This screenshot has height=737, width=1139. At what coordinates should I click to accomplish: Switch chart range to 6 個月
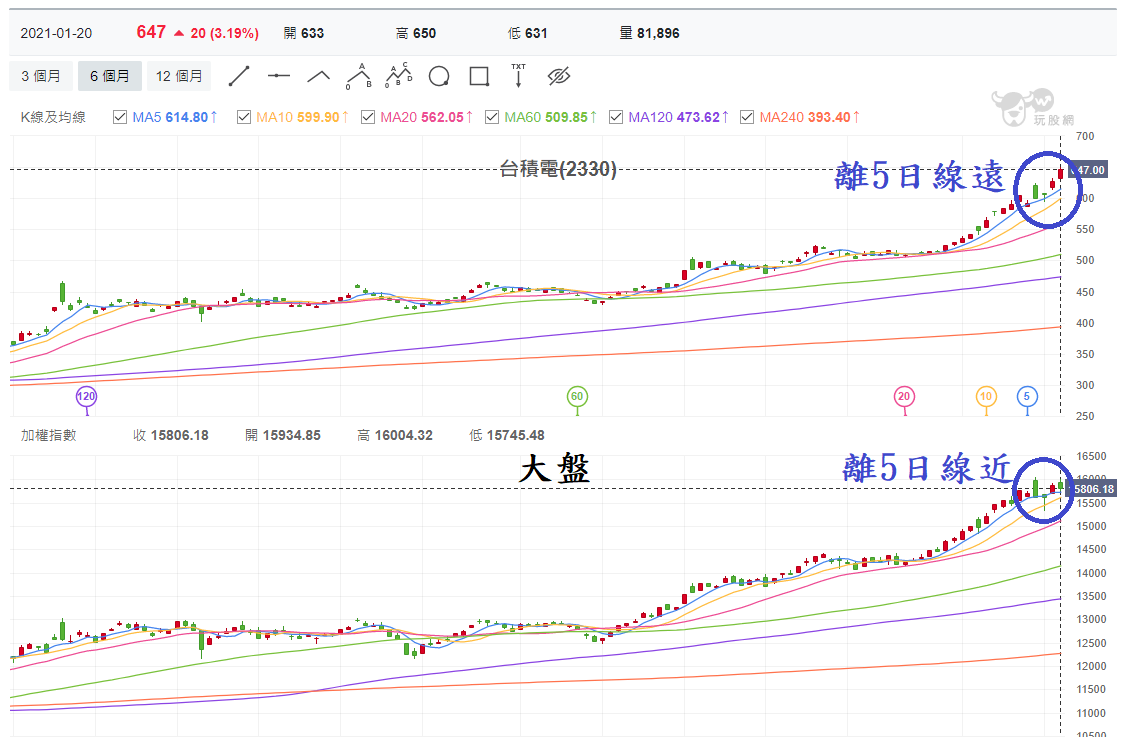110,76
